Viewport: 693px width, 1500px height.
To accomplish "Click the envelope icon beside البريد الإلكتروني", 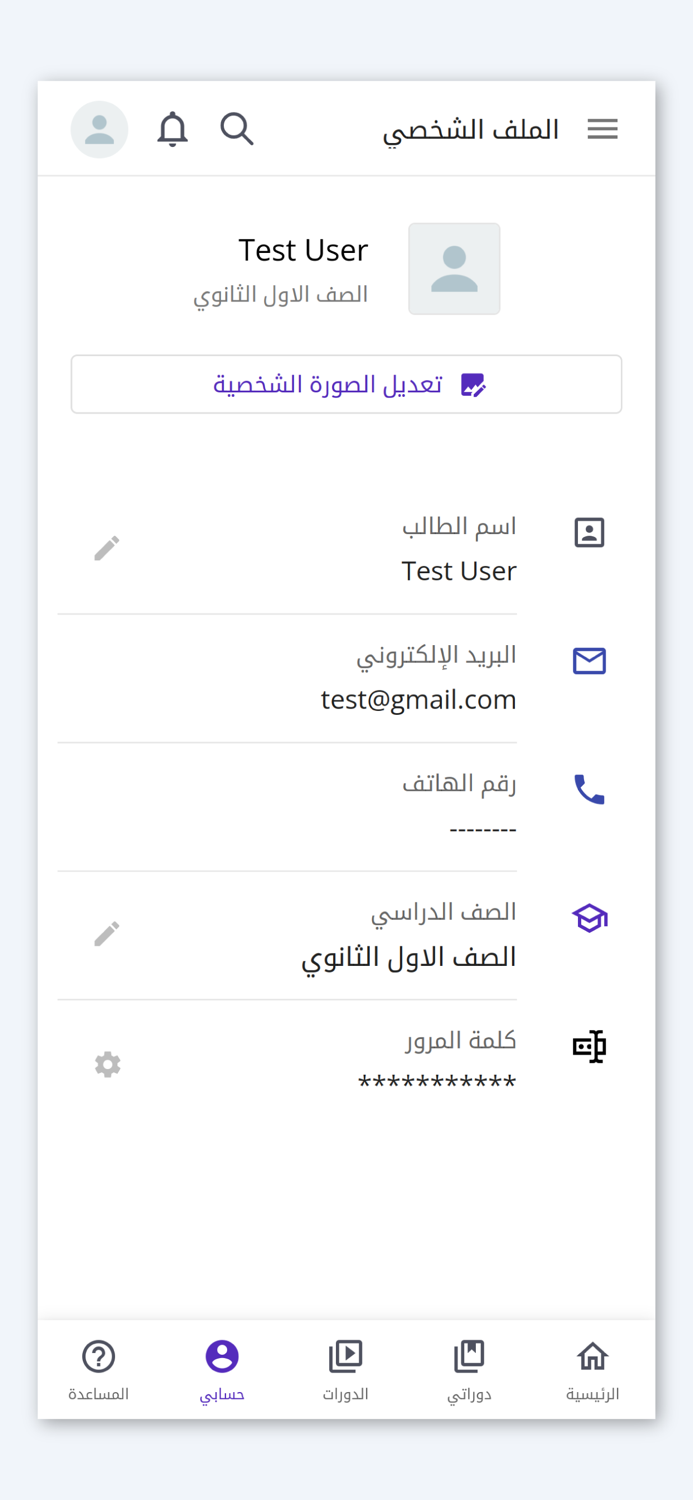I will [x=589, y=661].
